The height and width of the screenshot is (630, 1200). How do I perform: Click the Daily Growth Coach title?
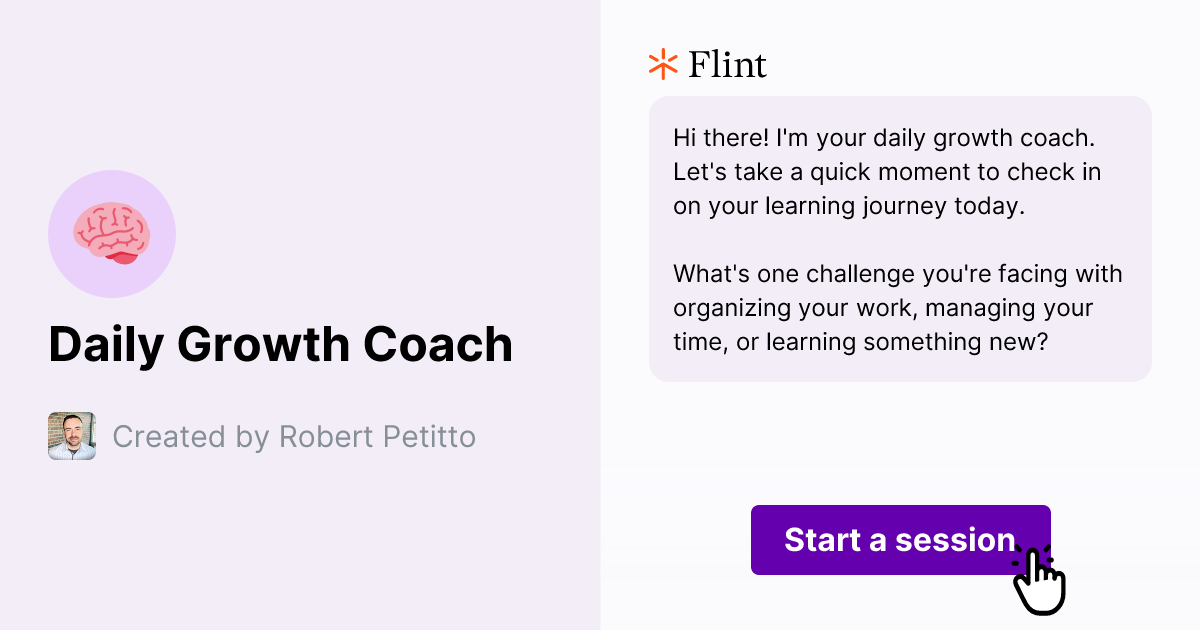tap(281, 344)
